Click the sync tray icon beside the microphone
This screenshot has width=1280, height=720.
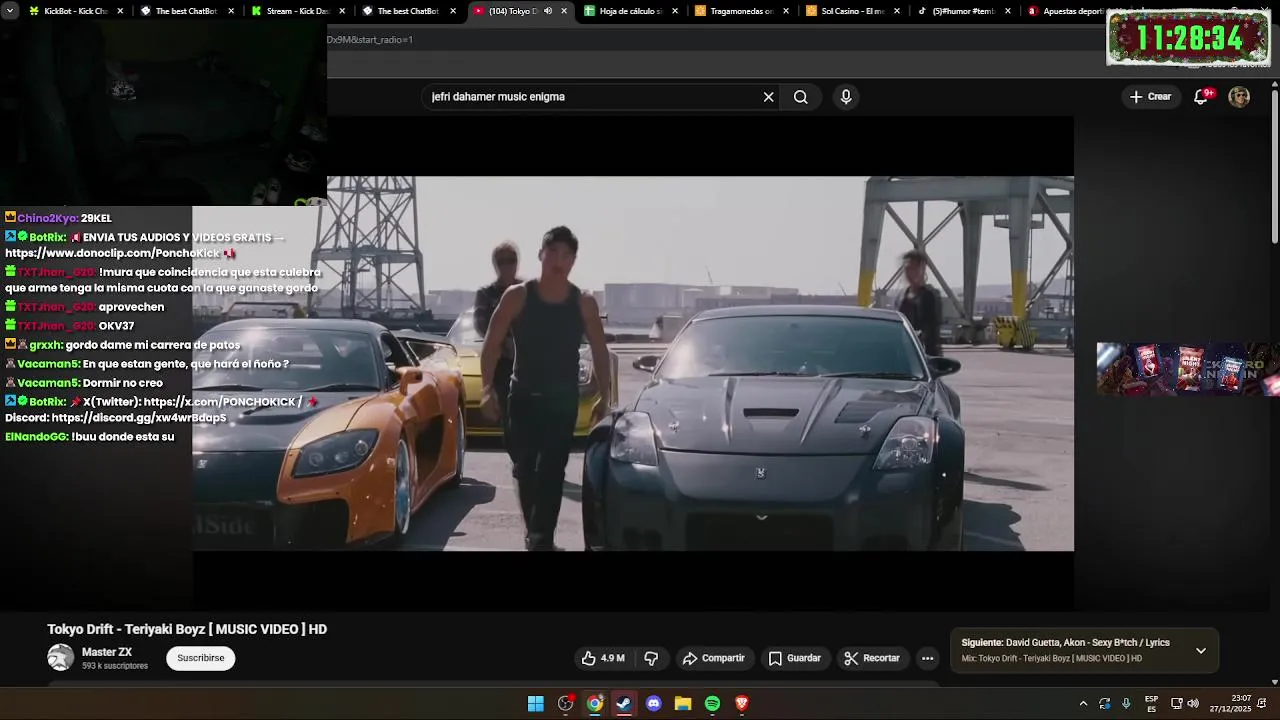click(1105, 704)
